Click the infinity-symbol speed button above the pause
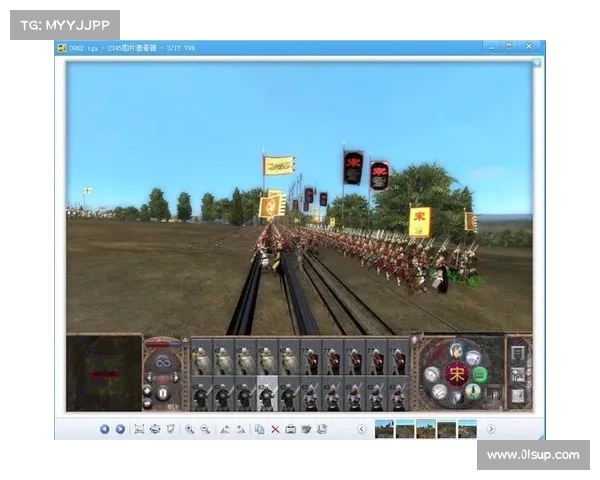Image resolution: width=600 pixels, height=480 pixels. pos(163,362)
